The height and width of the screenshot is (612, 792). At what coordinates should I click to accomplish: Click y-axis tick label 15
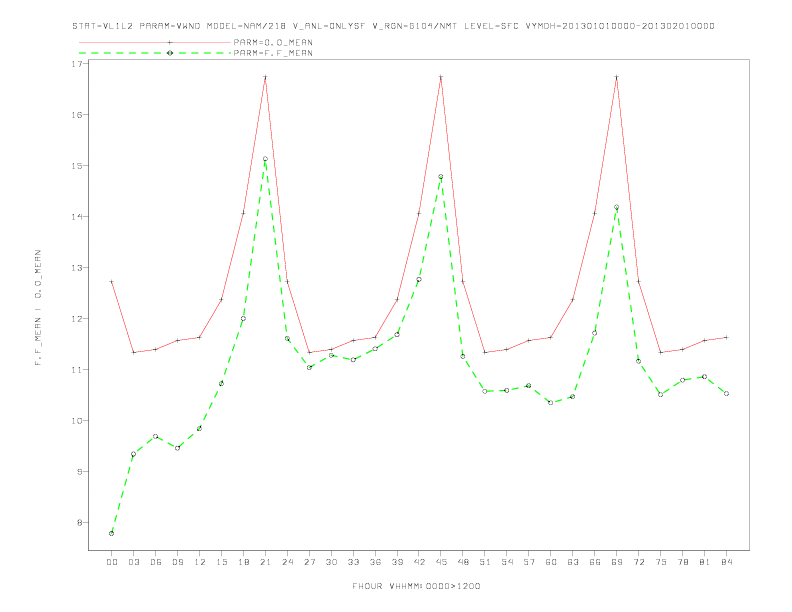77,166
